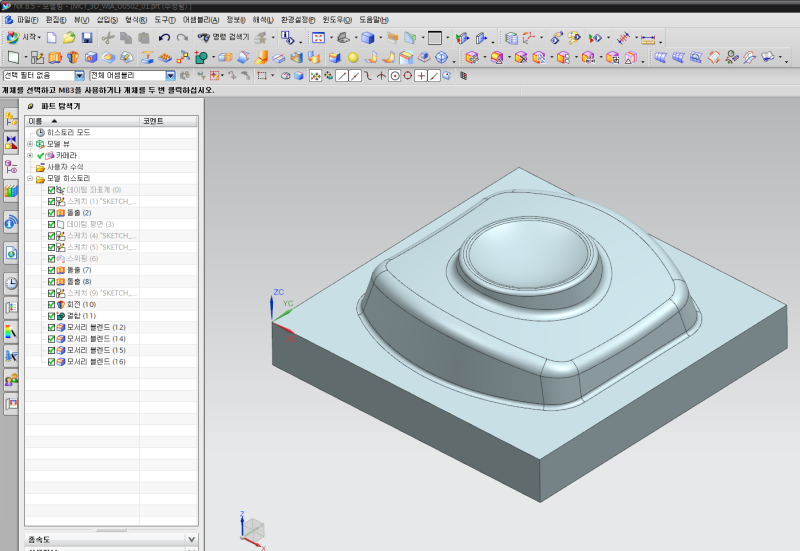Click the measure distance icon

648,38
